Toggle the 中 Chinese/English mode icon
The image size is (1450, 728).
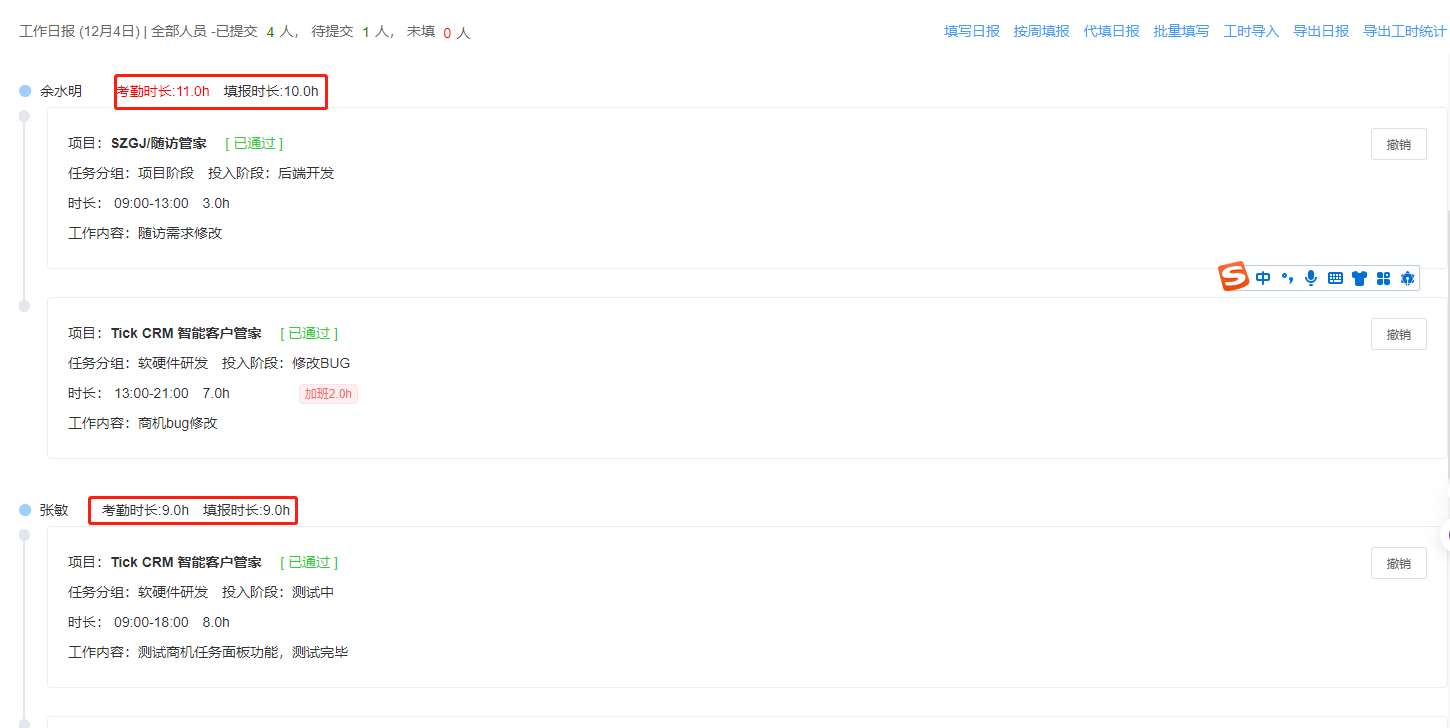(x=1263, y=278)
